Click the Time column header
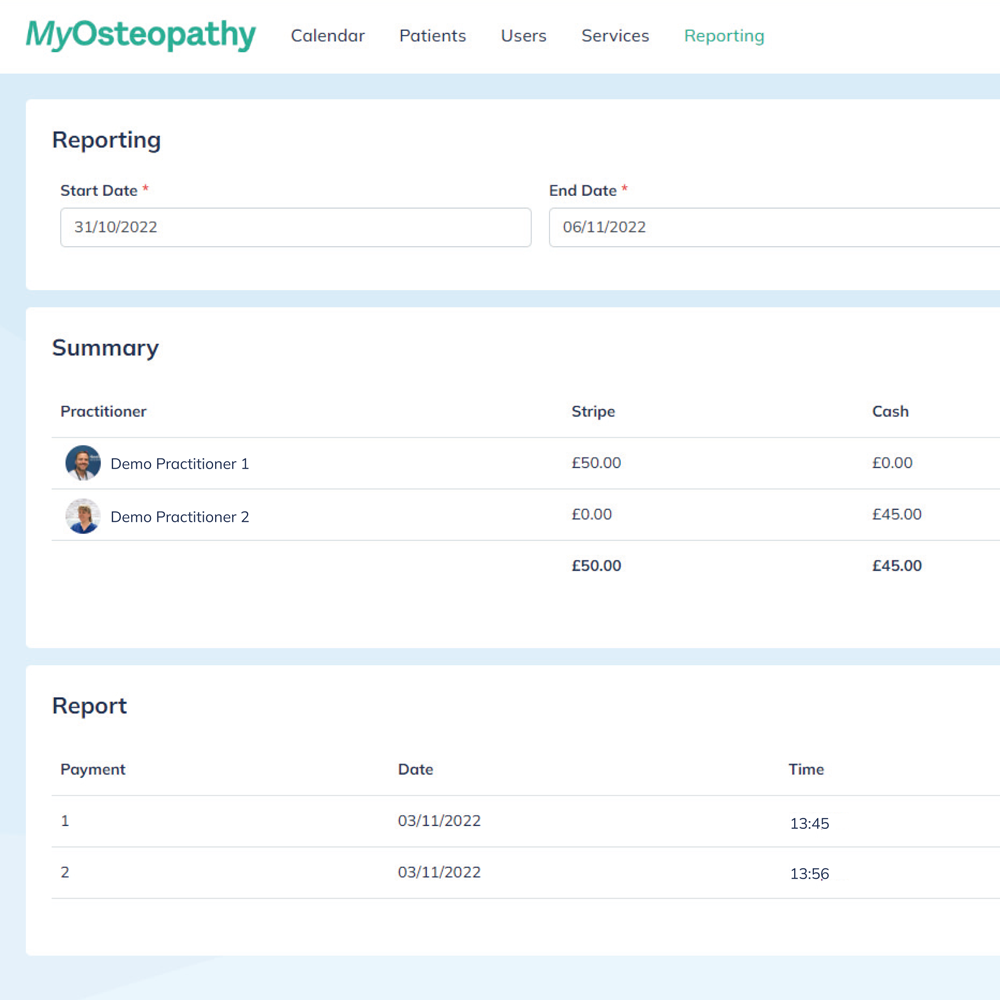1000x1000 pixels. [806, 769]
